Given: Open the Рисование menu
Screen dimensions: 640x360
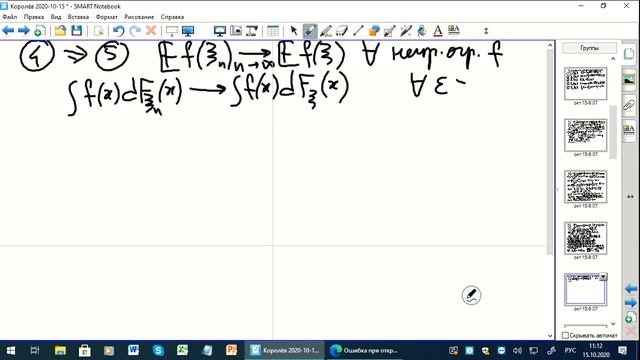Looking at the screenshot, I should 139,17.
